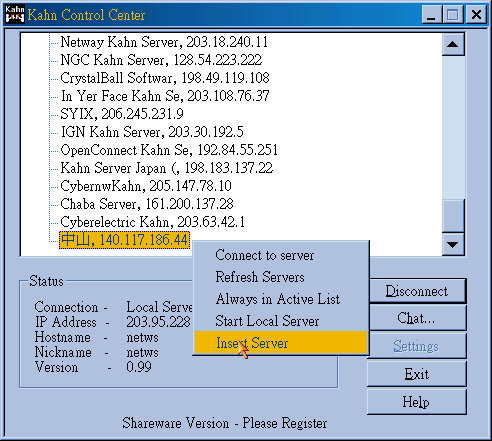
Task: Click the Connection value Local Serve
Action: 159,307
